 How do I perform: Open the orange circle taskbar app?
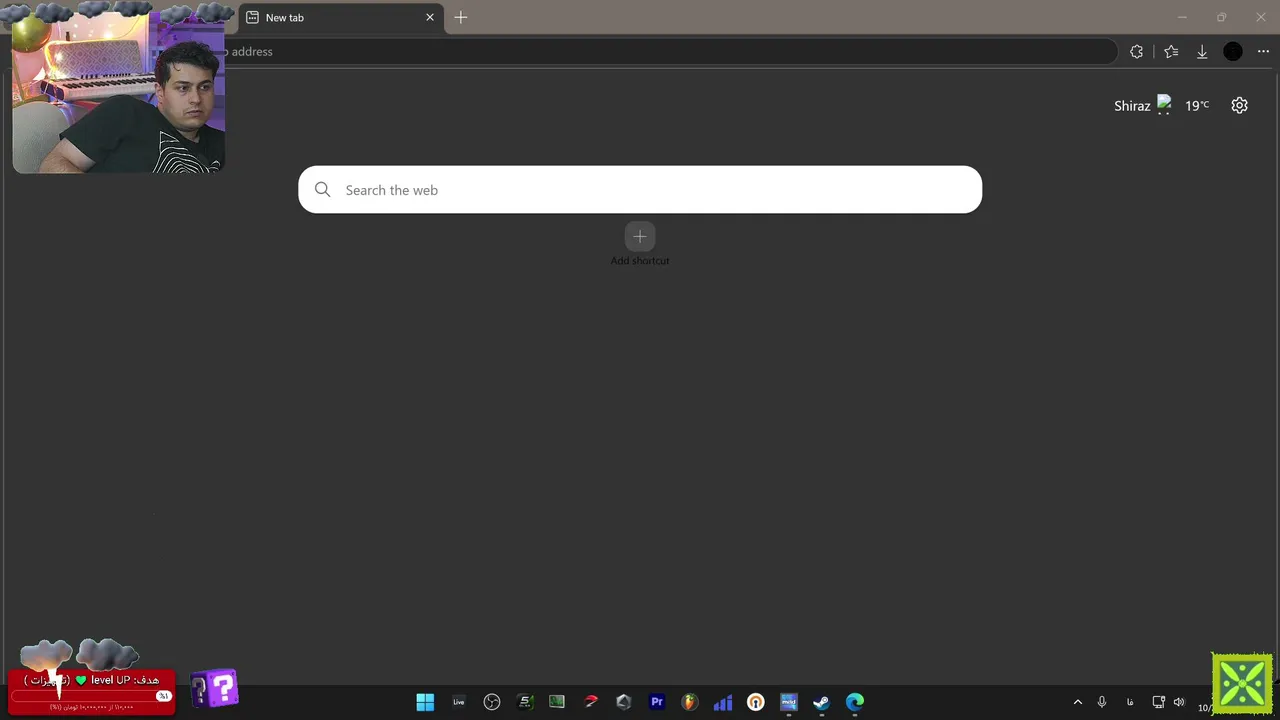(756, 702)
